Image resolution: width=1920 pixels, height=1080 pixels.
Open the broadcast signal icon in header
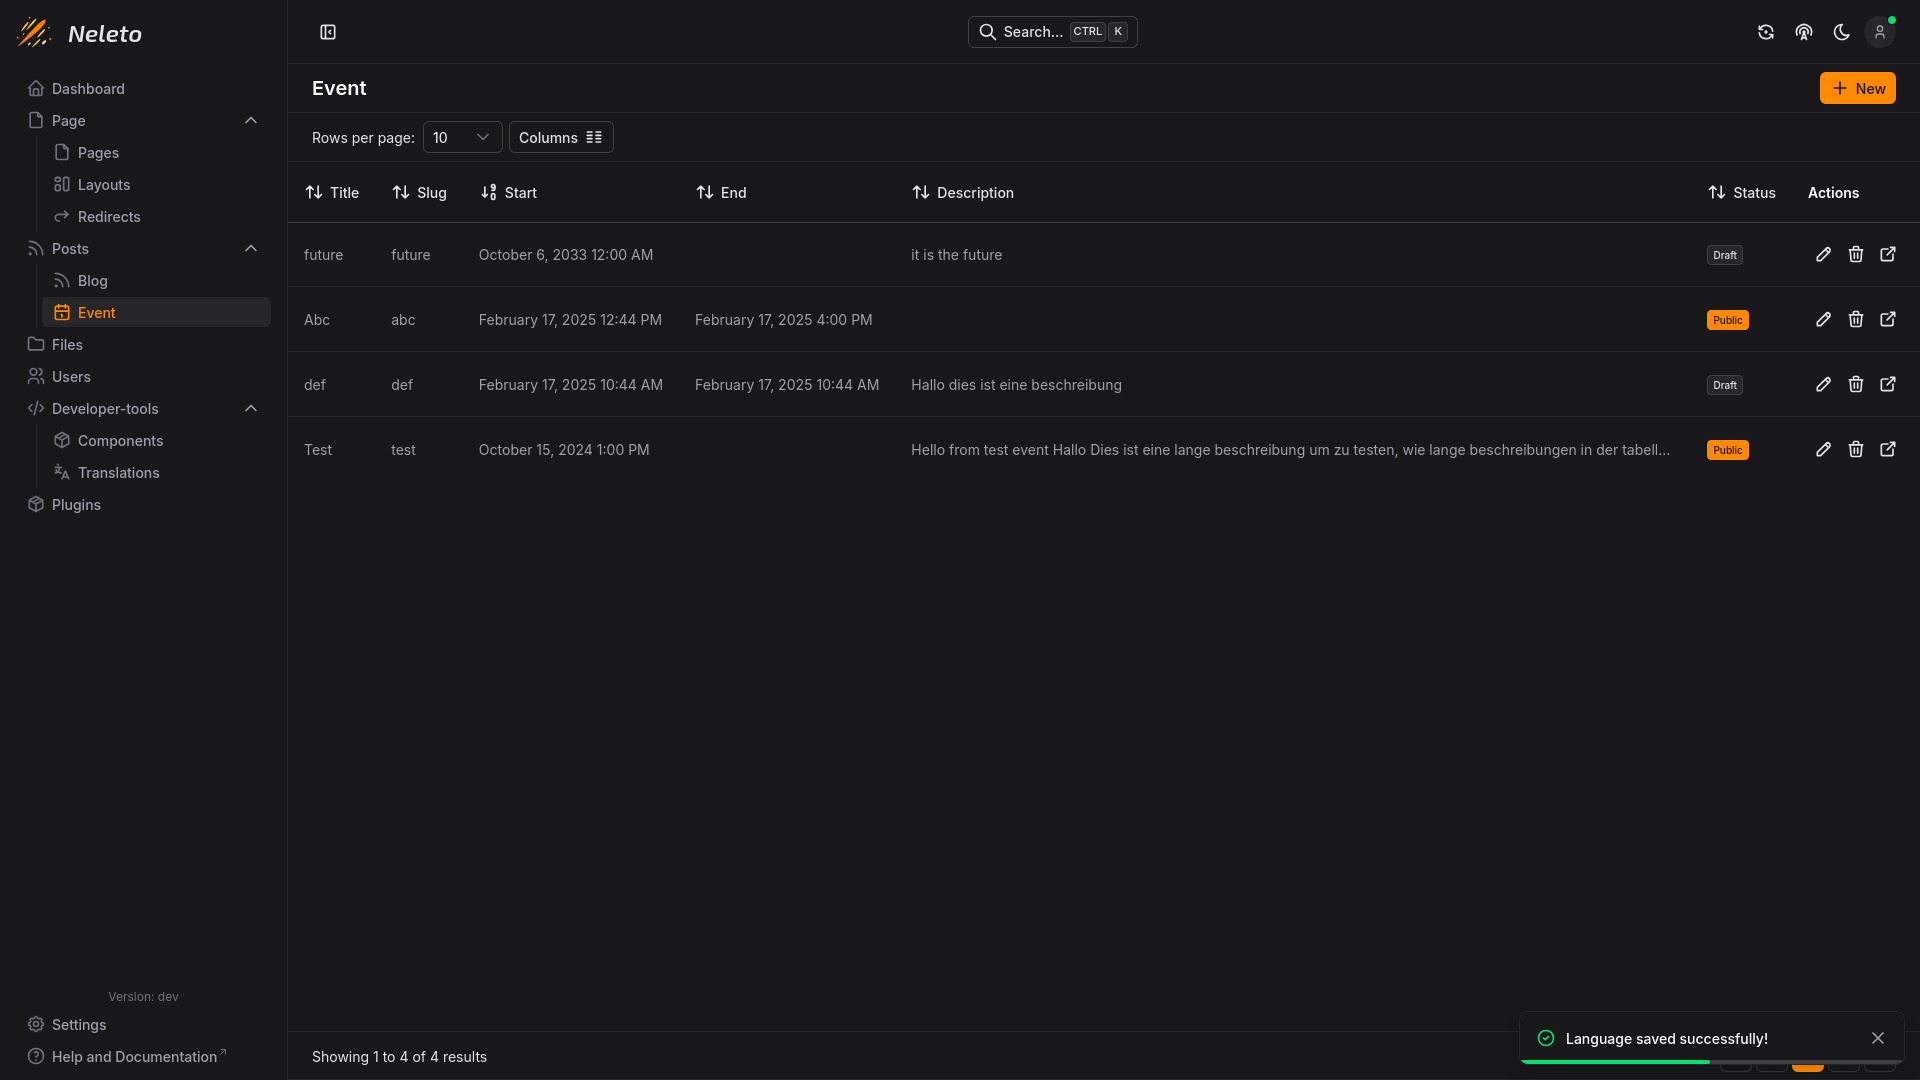point(1804,32)
